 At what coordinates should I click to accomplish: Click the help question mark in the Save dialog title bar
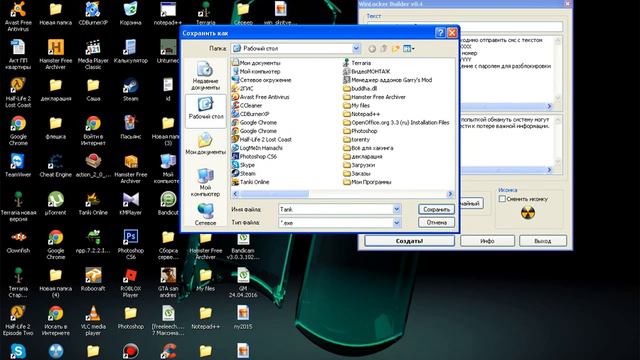pyautogui.click(x=440, y=33)
